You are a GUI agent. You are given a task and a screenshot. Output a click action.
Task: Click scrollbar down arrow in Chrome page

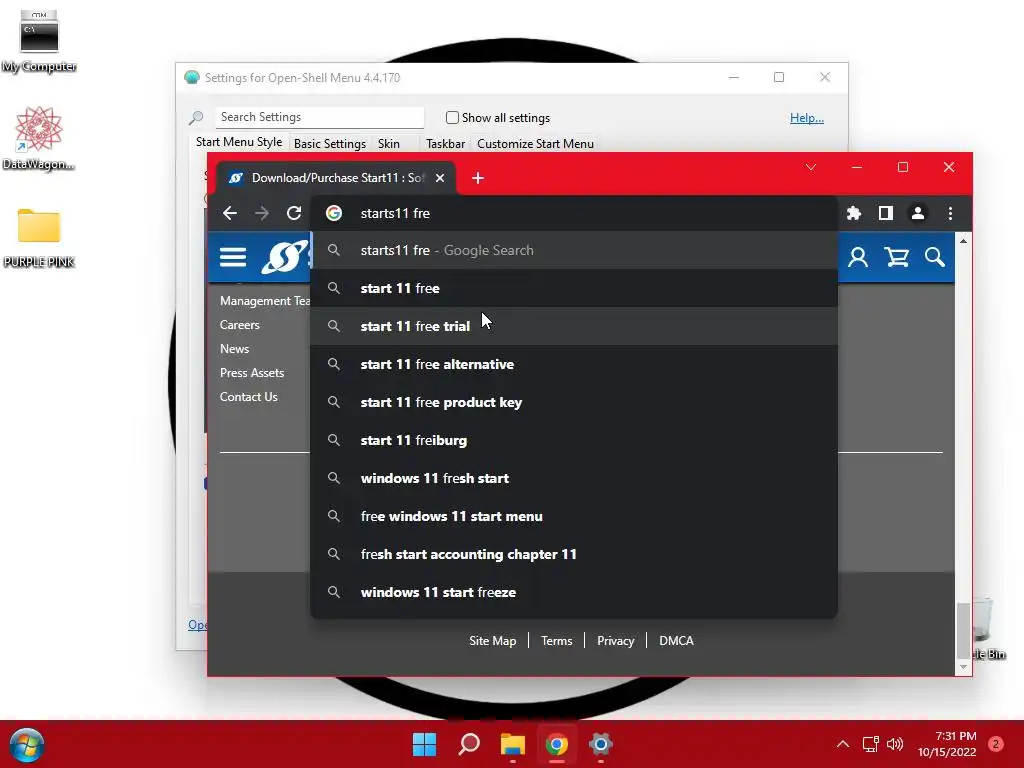963,667
